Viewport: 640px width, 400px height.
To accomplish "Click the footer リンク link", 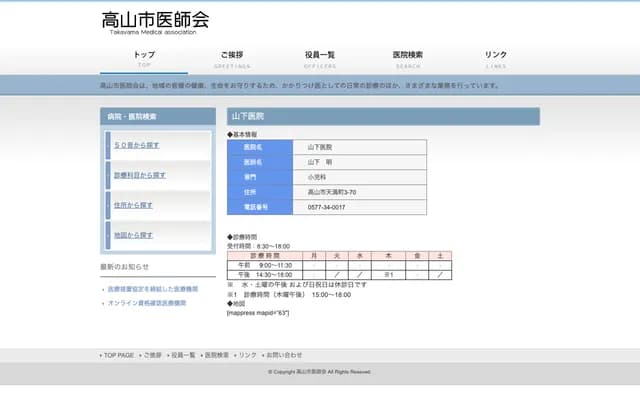I will tap(247, 355).
